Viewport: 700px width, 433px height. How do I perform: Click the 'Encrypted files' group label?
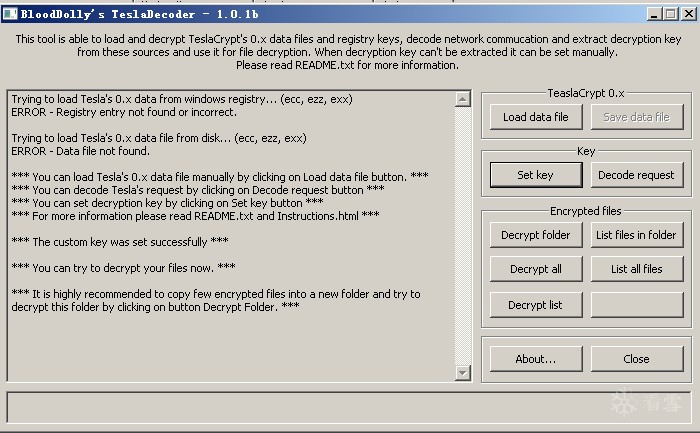point(586,211)
